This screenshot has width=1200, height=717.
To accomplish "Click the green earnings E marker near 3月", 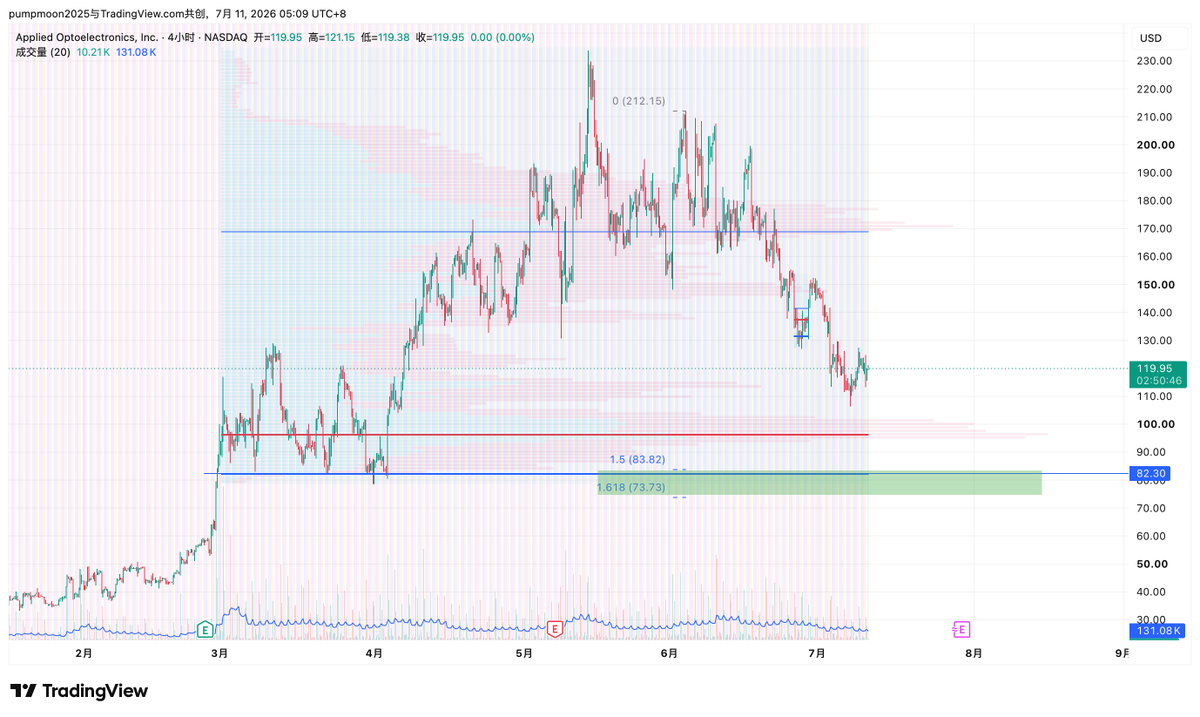I will tap(205, 629).
